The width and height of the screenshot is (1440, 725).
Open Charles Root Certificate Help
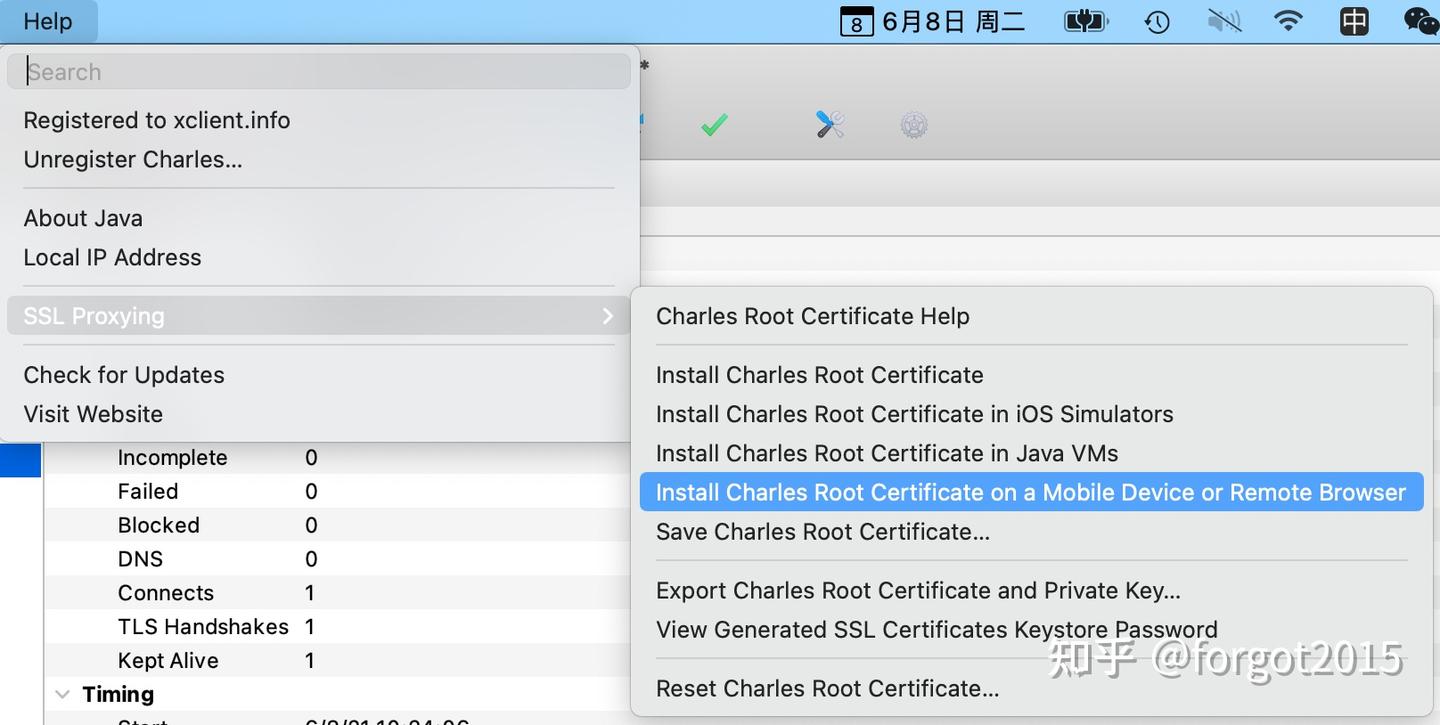point(812,315)
